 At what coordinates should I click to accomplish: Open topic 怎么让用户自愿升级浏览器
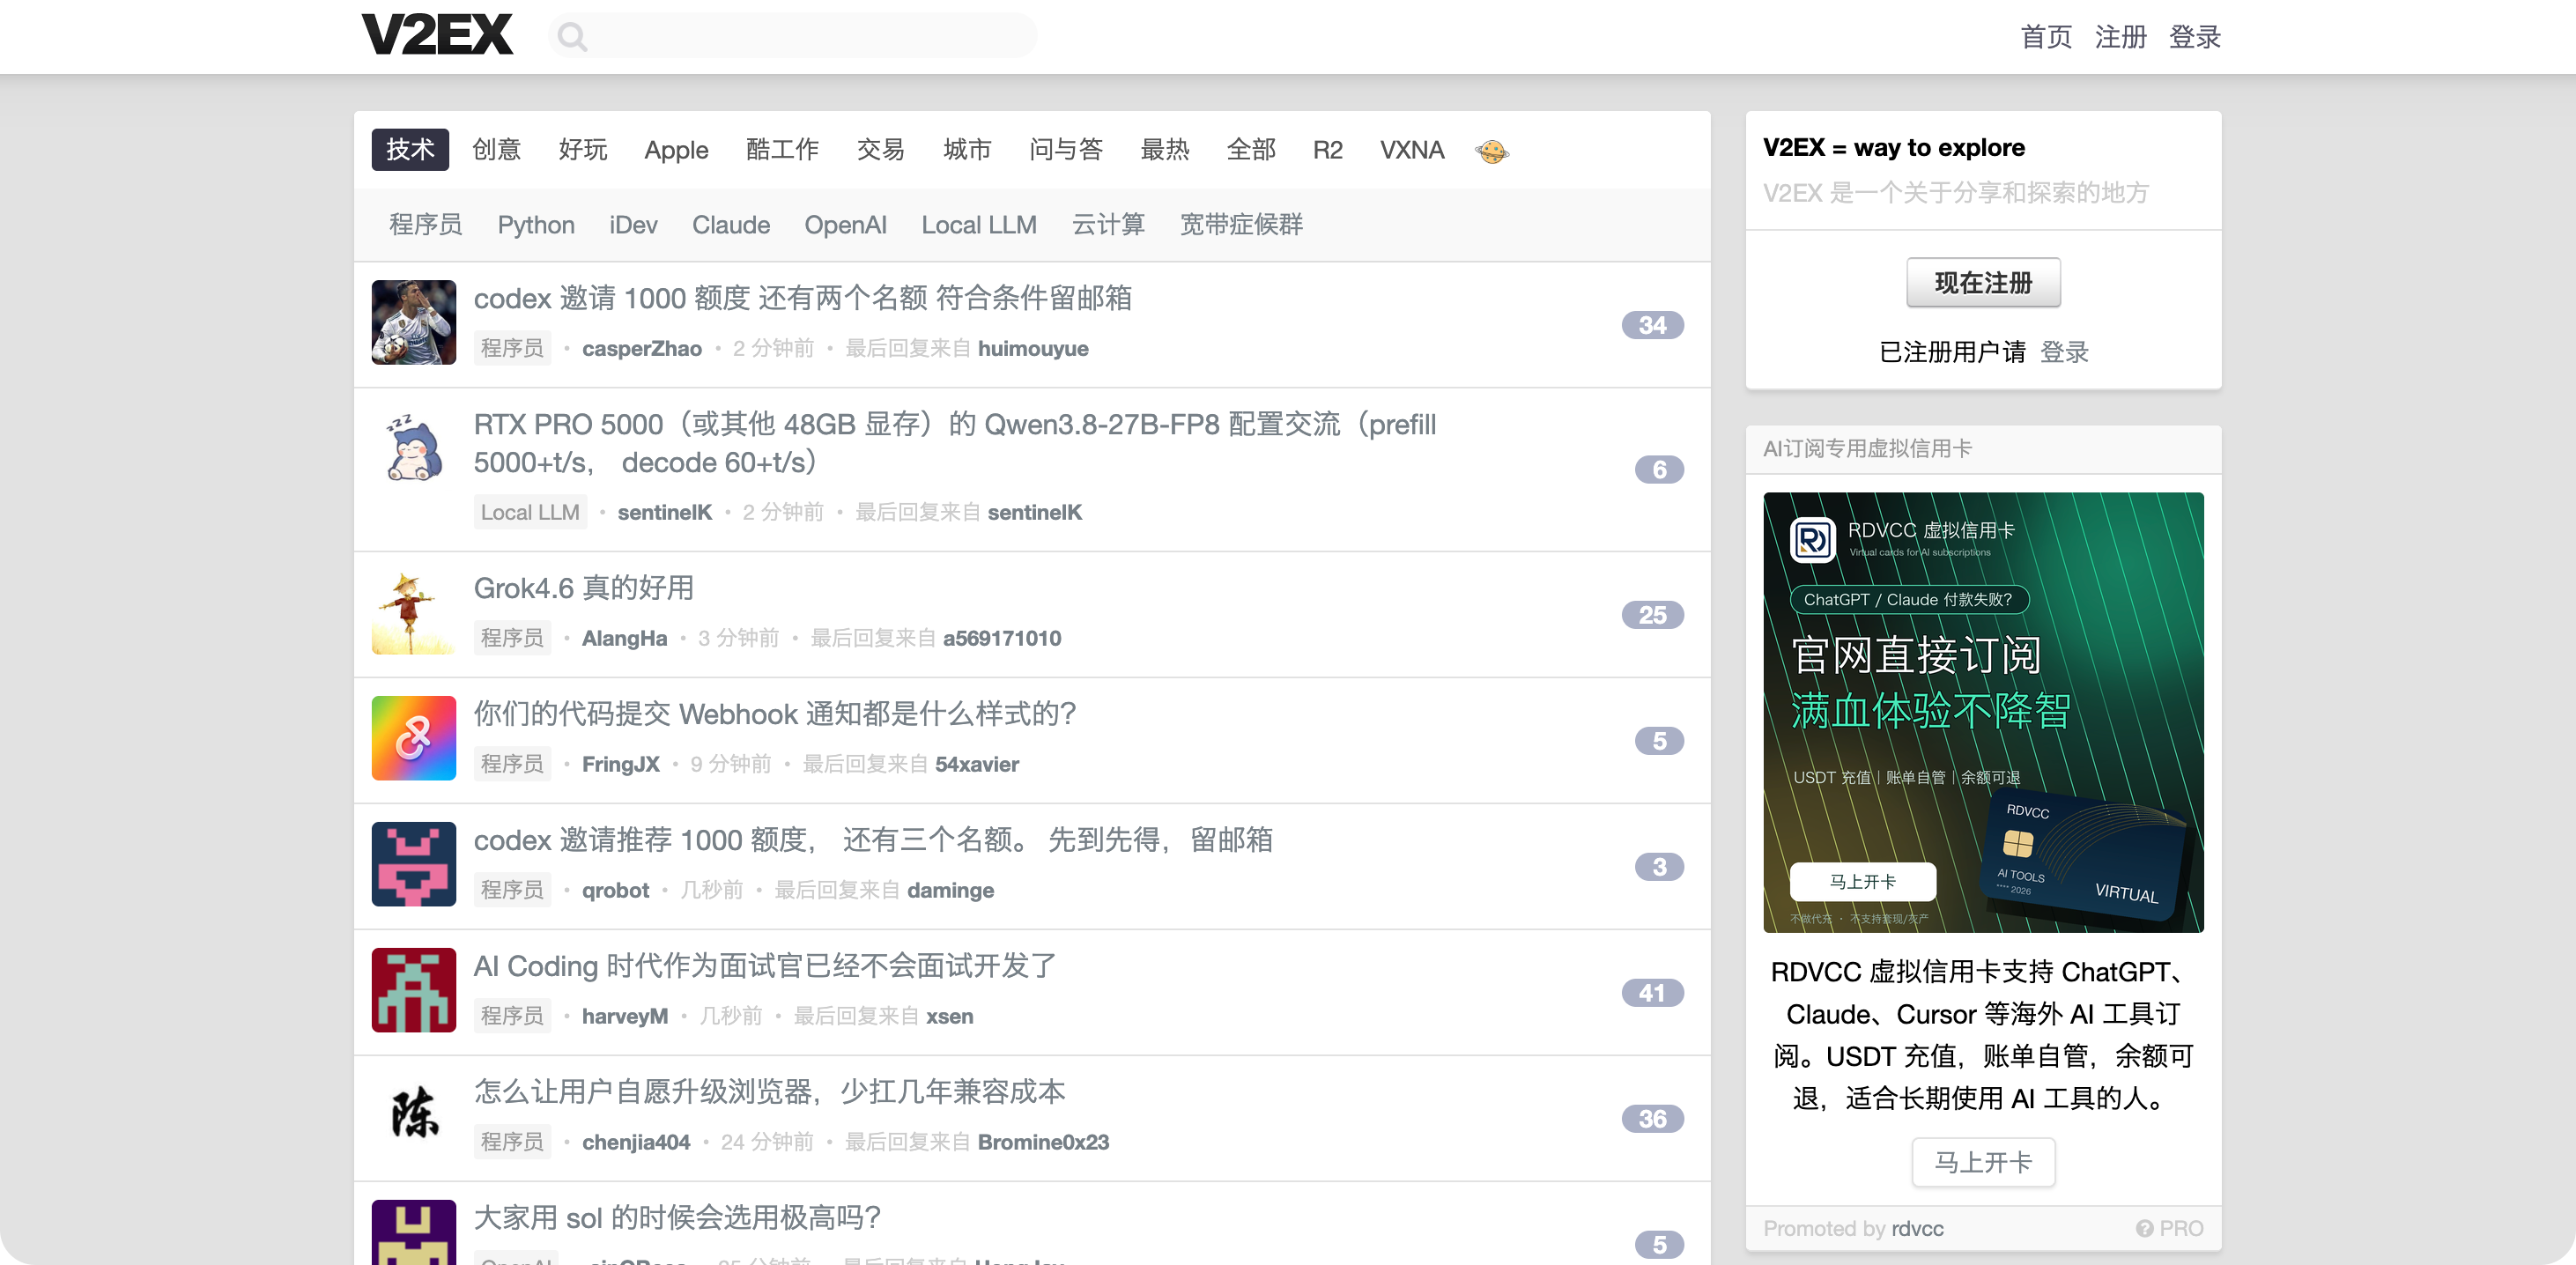[769, 1092]
